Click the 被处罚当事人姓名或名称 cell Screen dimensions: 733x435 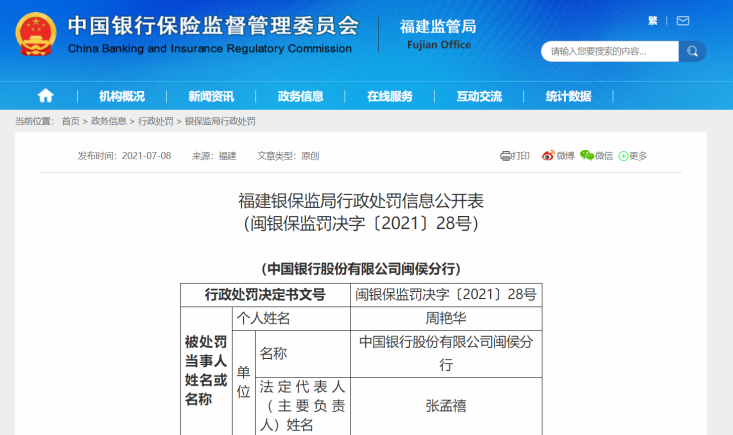pyautogui.click(x=206, y=371)
